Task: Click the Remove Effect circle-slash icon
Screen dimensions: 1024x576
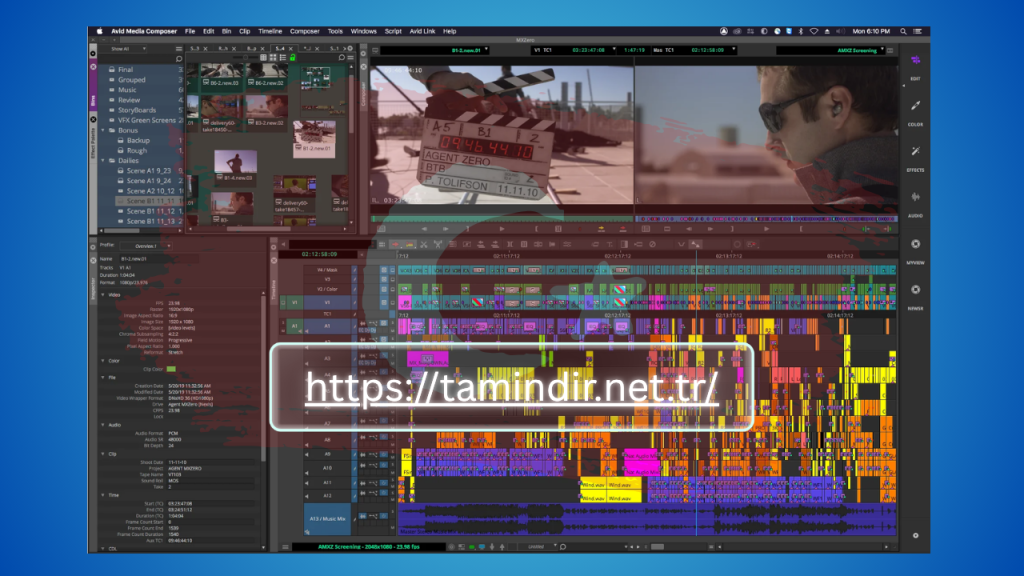Action: point(652,244)
